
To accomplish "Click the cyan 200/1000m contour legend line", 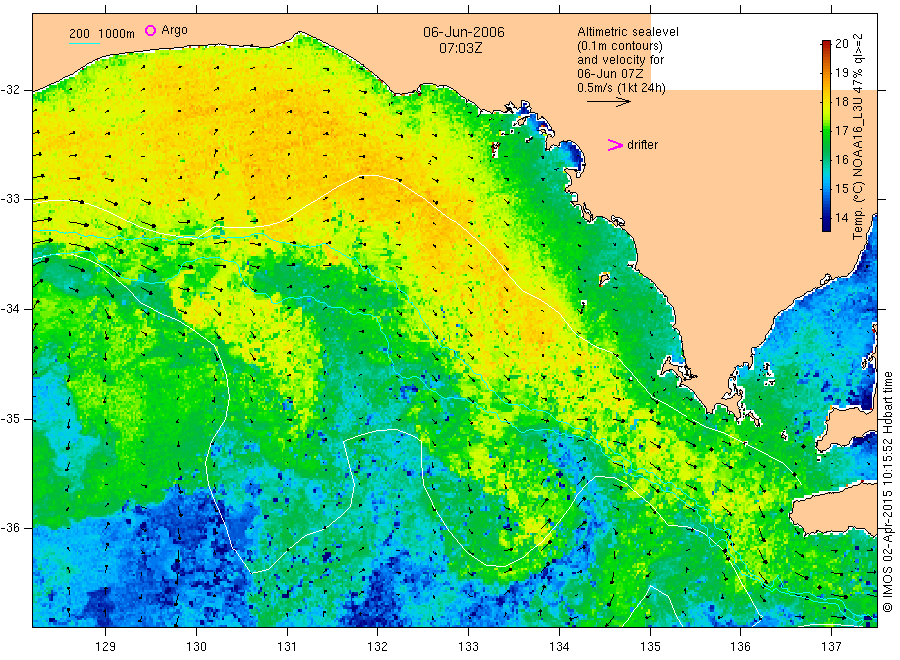I will click(x=84, y=43).
